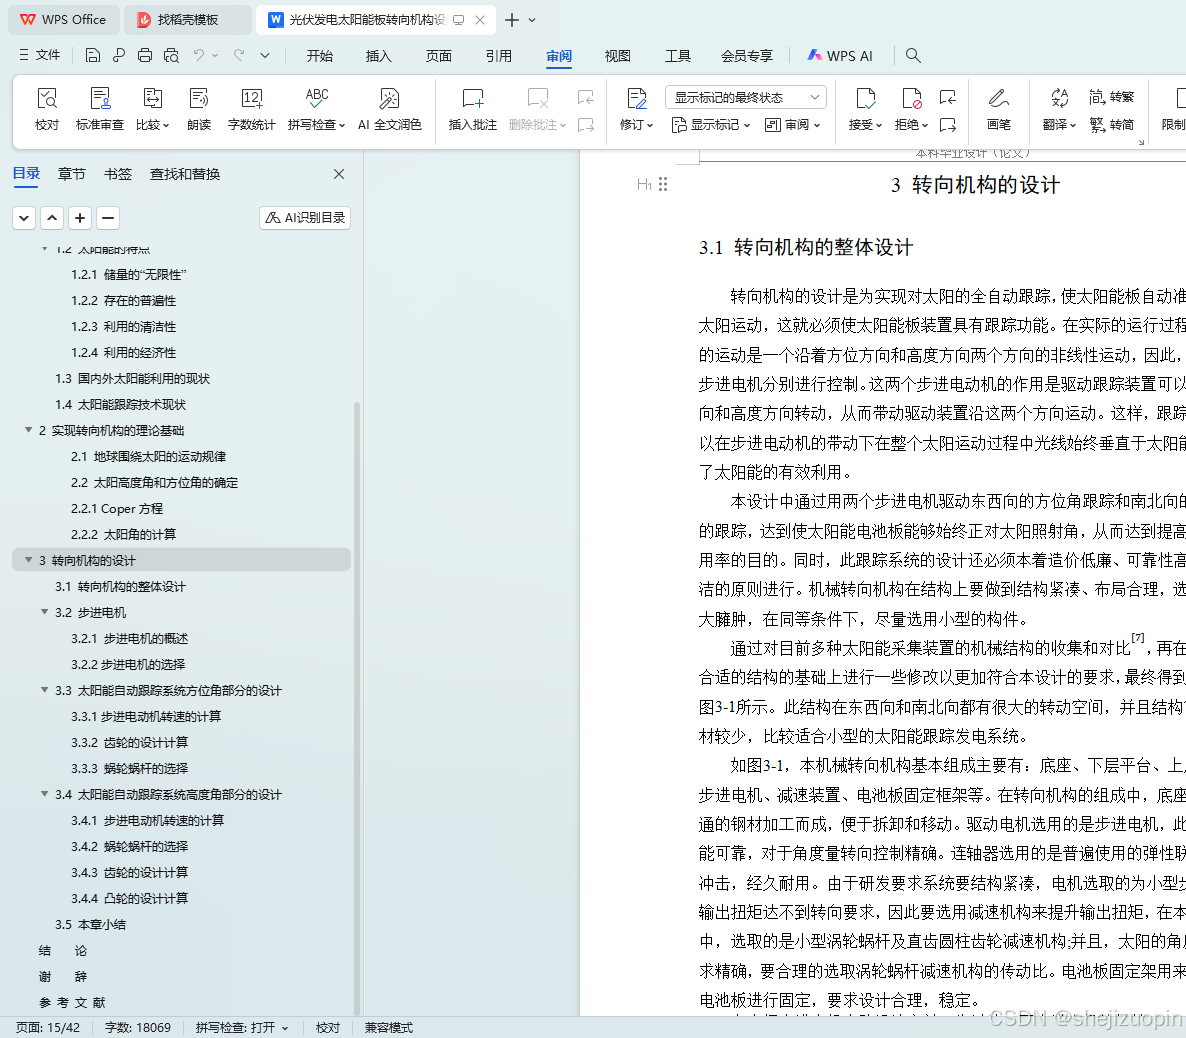
Task: Collapse outline levels with minus button
Action: (x=108, y=218)
